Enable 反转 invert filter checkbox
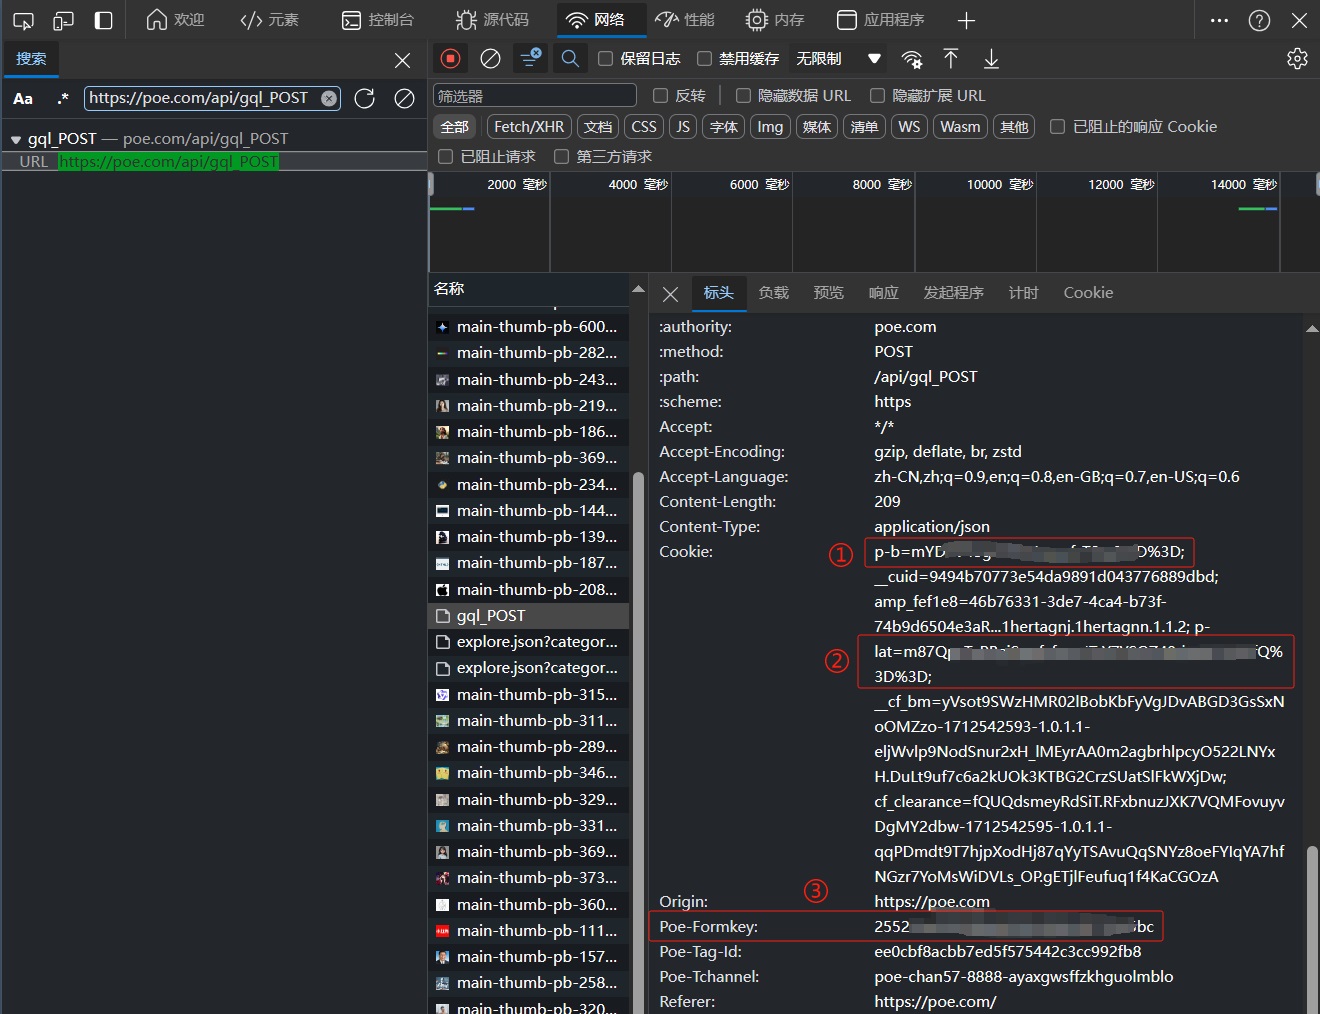 [x=660, y=96]
